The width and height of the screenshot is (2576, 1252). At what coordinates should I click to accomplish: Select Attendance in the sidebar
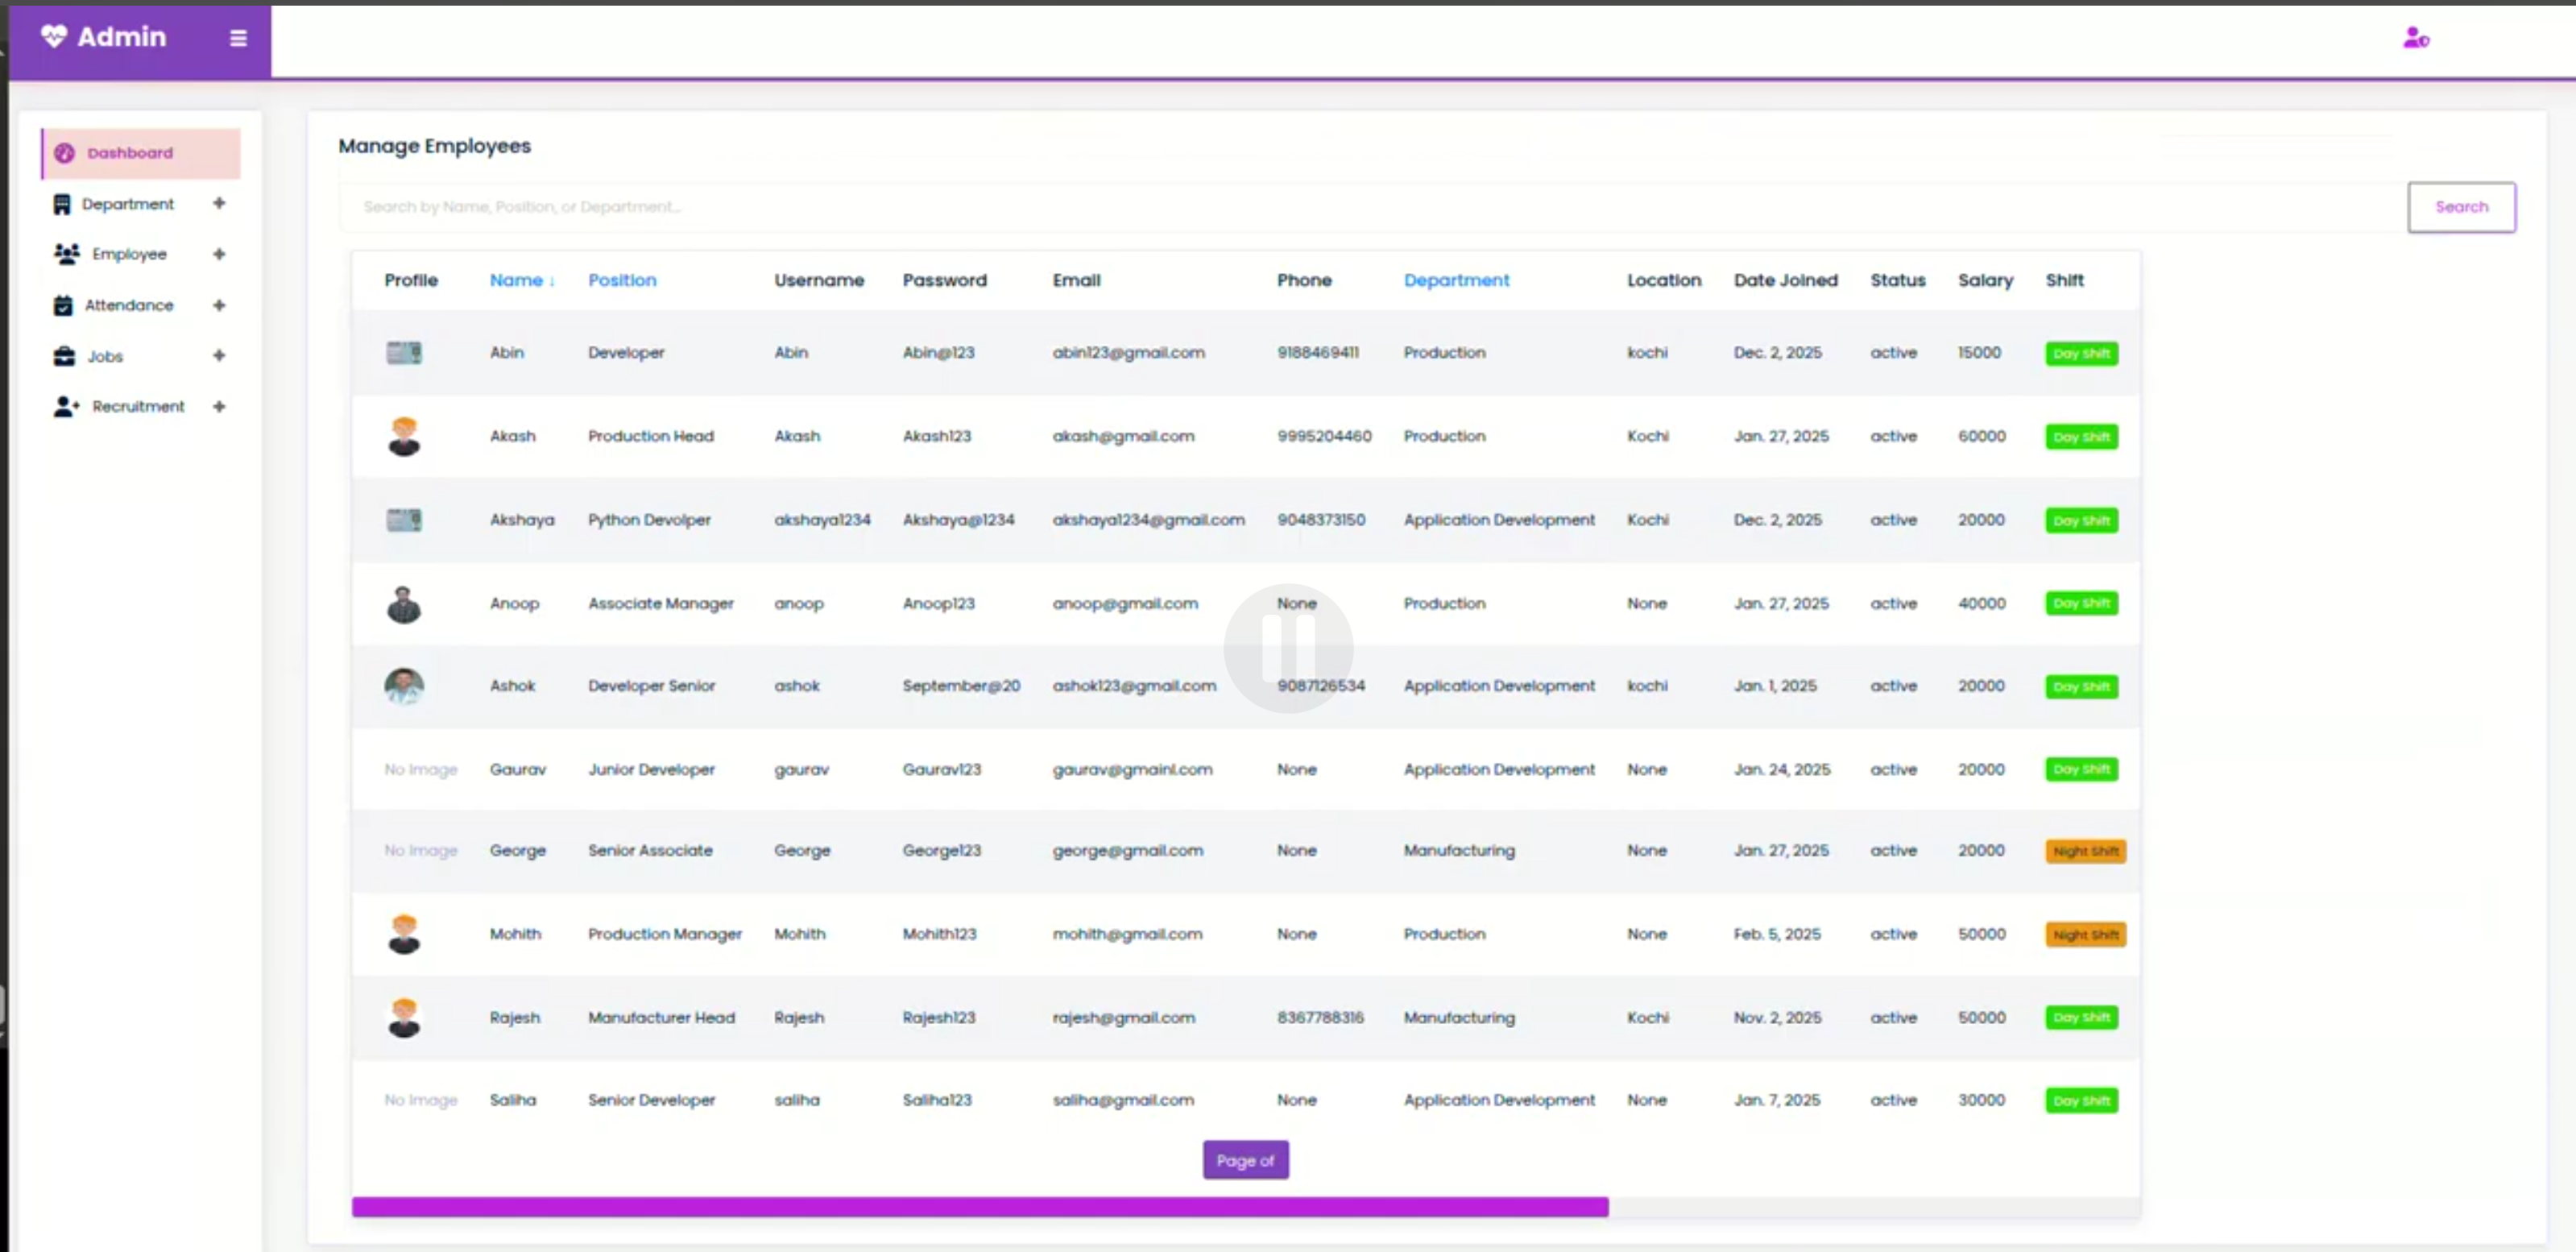click(129, 305)
